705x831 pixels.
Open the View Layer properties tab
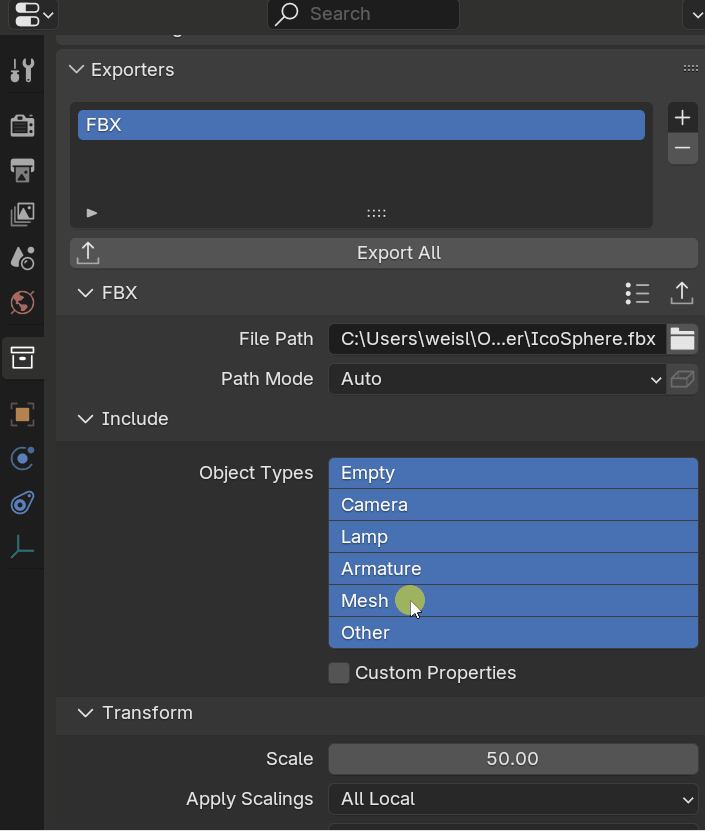click(x=22, y=214)
